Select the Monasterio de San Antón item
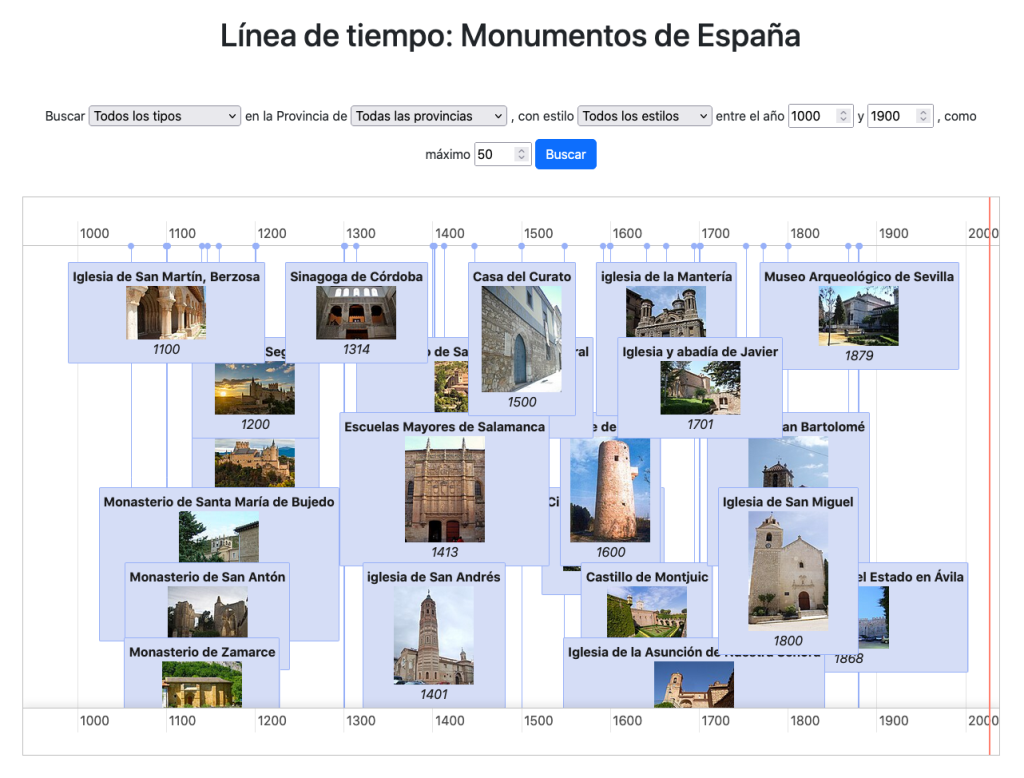This screenshot has height=778, width=1024. click(x=207, y=577)
